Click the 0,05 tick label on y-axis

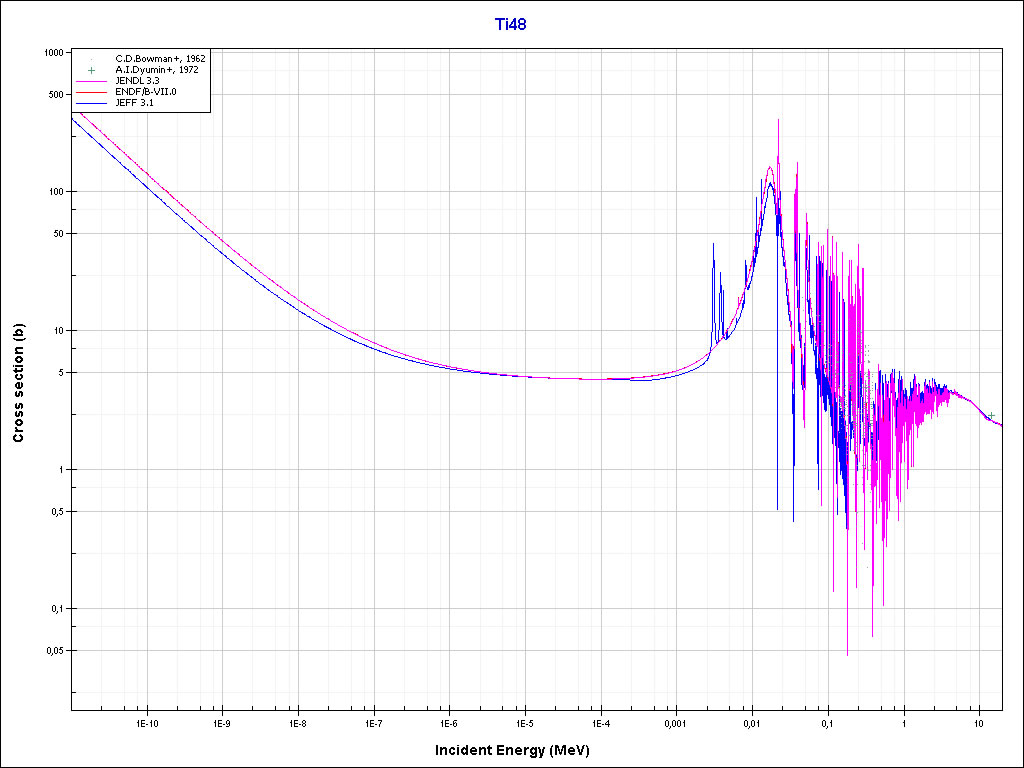(54, 651)
